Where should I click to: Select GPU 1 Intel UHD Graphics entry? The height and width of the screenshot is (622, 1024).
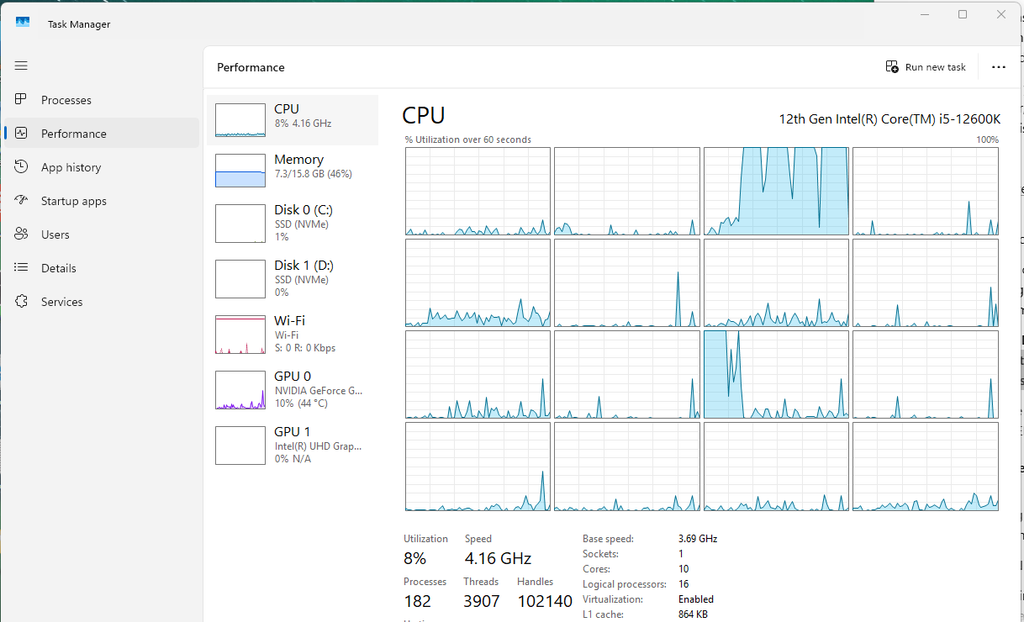click(x=293, y=445)
